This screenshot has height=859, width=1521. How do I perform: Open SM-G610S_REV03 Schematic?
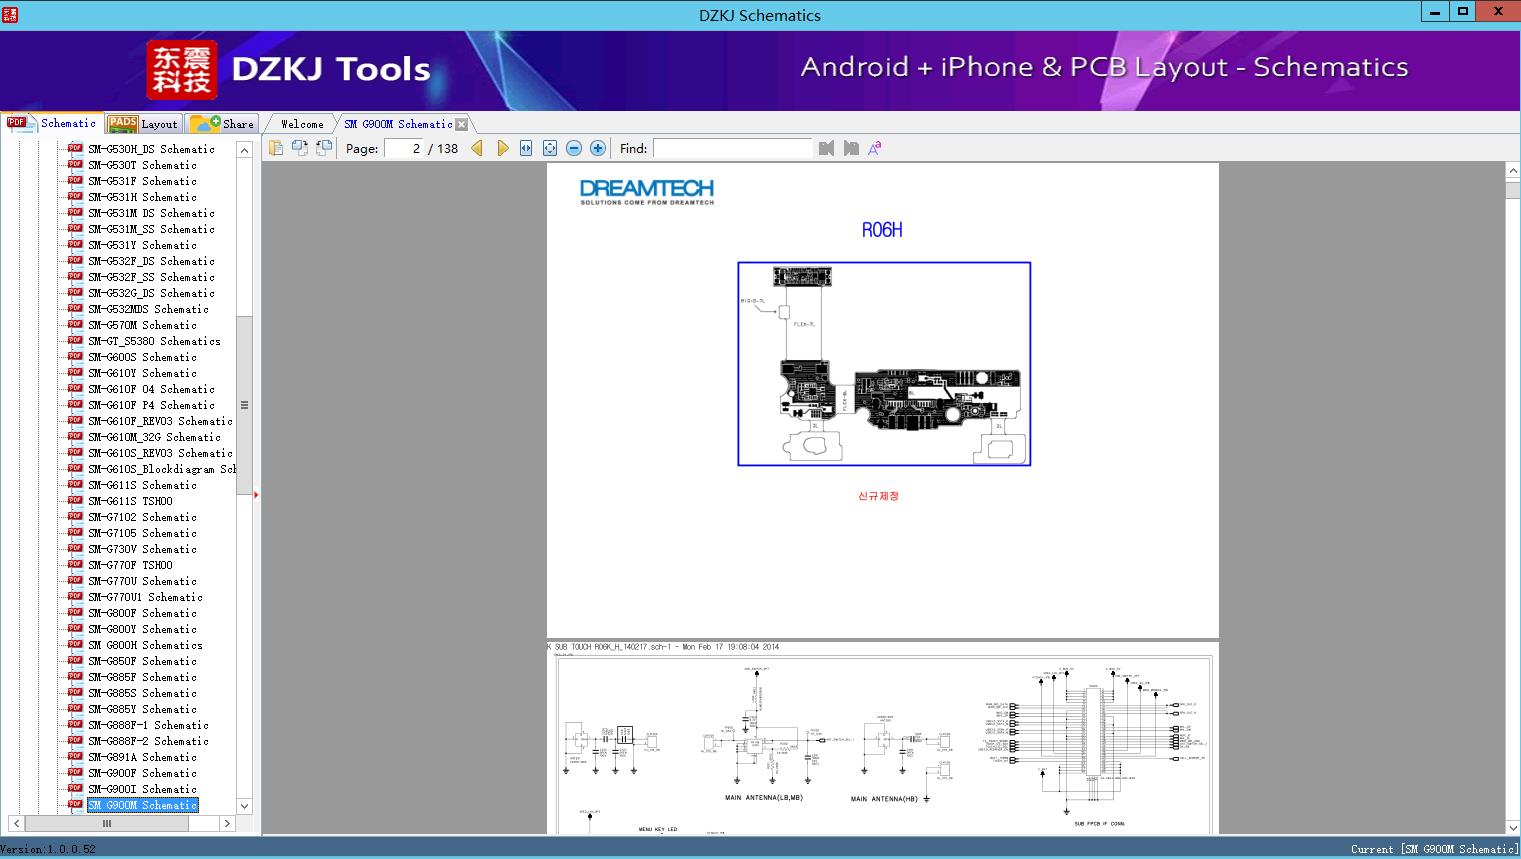coord(160,453)
